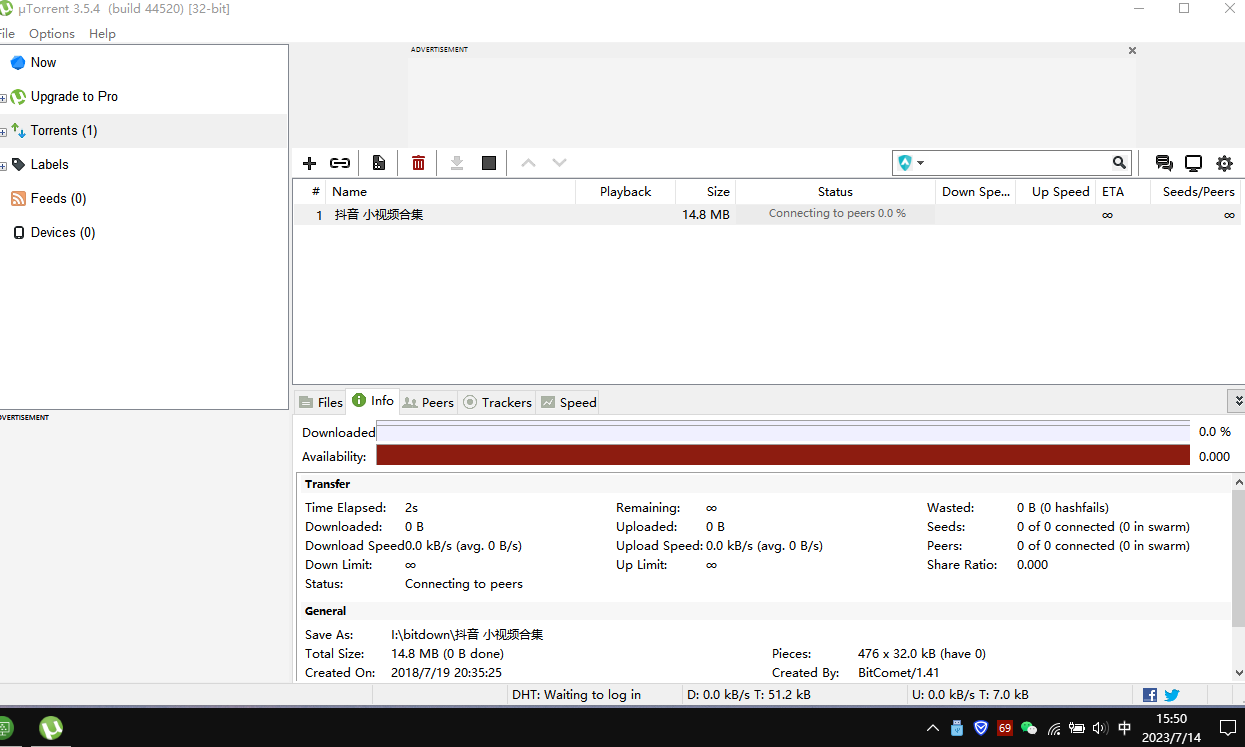Expand the Labels tree node
The image size is (1245, 747).
(x=3, y=165)
